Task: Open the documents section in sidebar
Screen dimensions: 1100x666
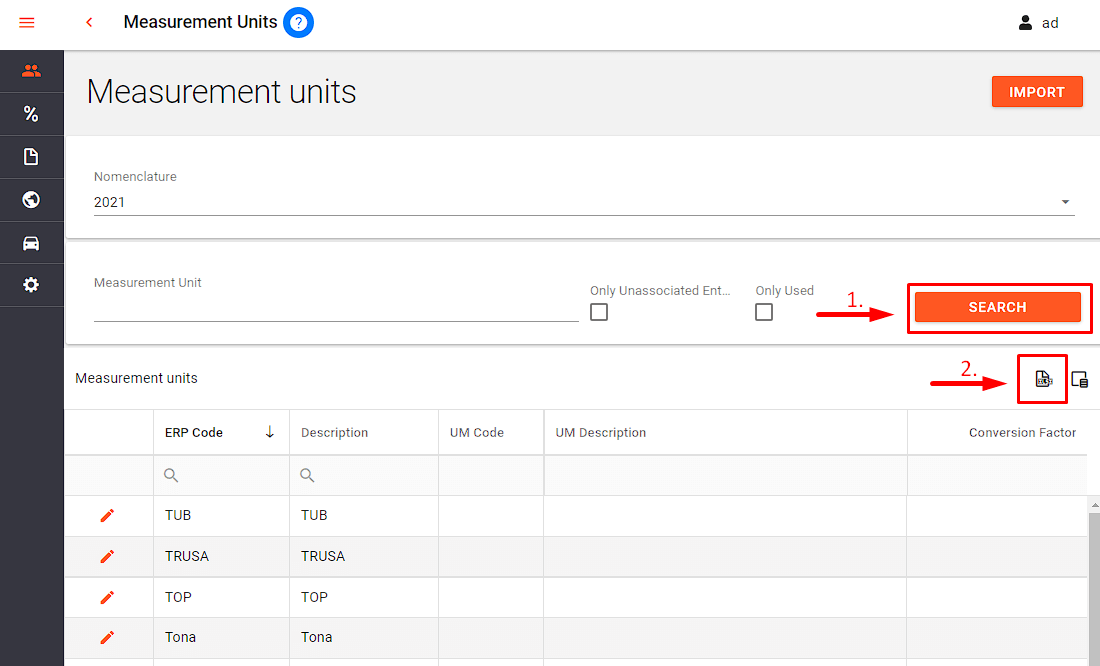Action: click(31, 156)
